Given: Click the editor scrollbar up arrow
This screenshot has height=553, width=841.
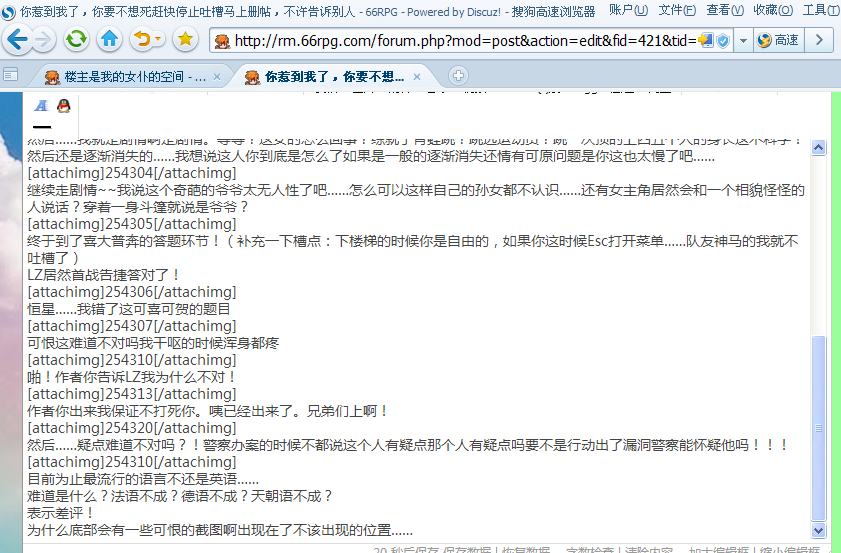Looking at the screenshot, I should [818, 148].
